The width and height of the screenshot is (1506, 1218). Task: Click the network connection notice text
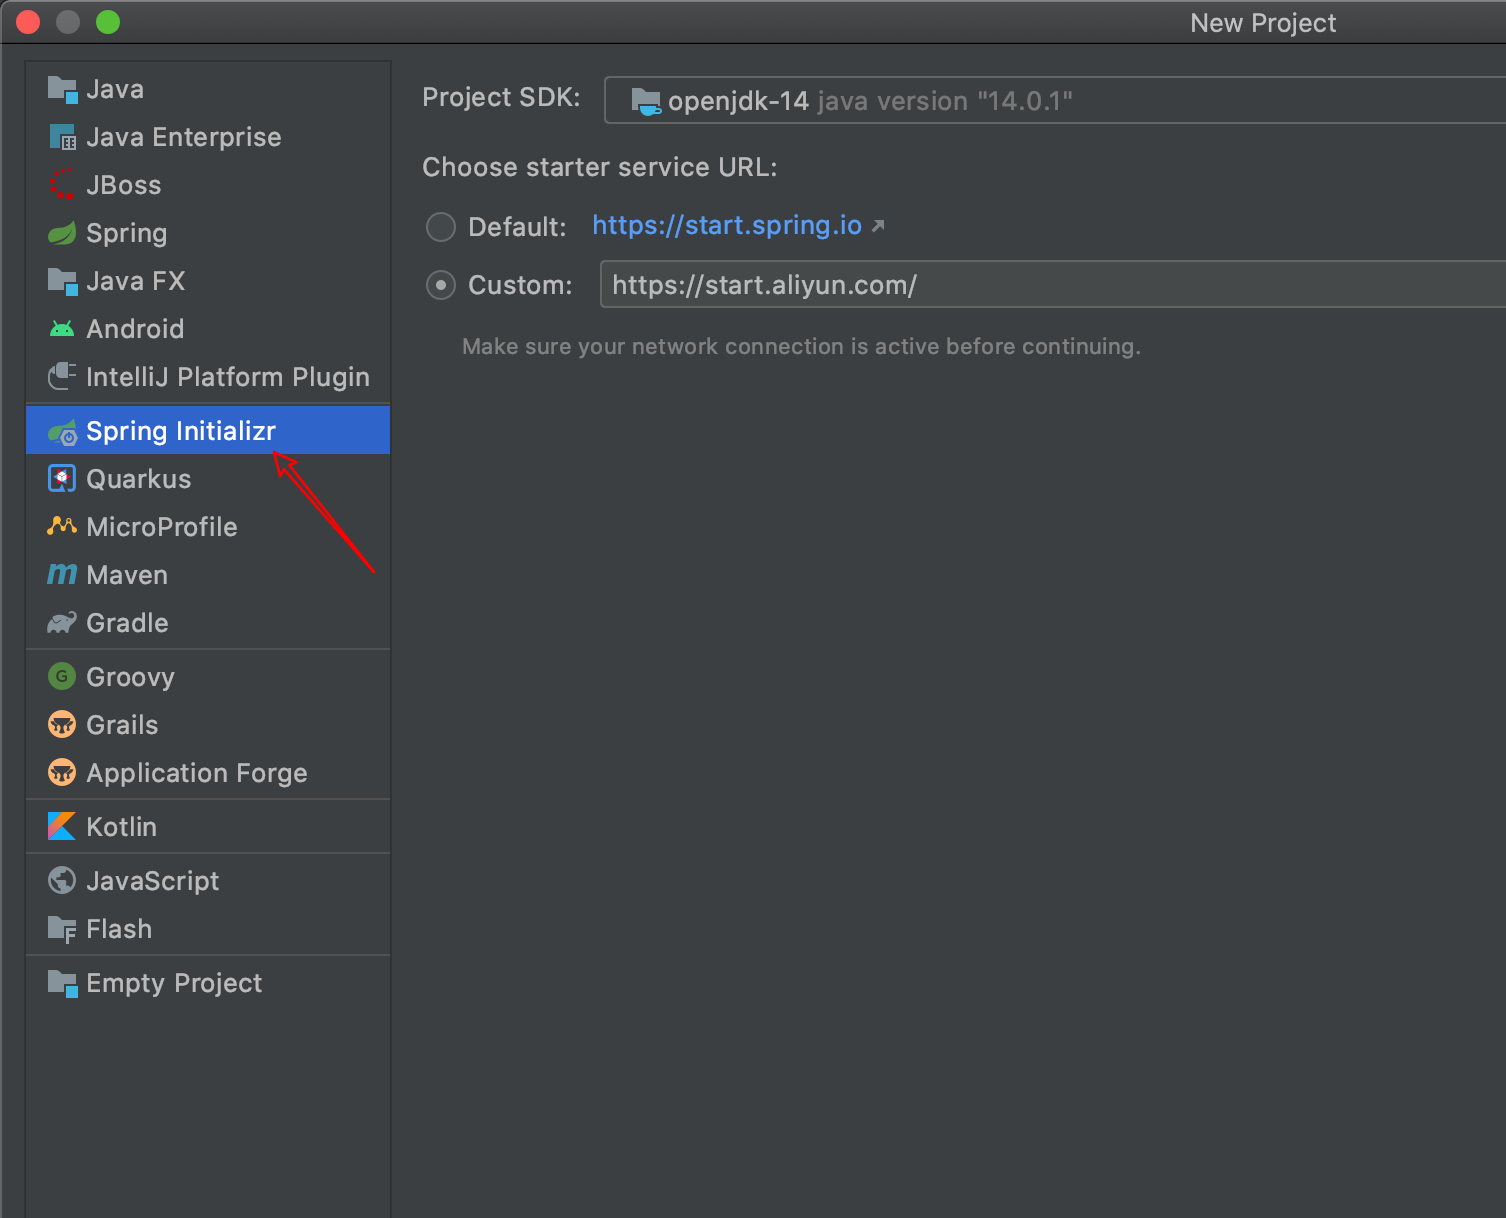801,347
